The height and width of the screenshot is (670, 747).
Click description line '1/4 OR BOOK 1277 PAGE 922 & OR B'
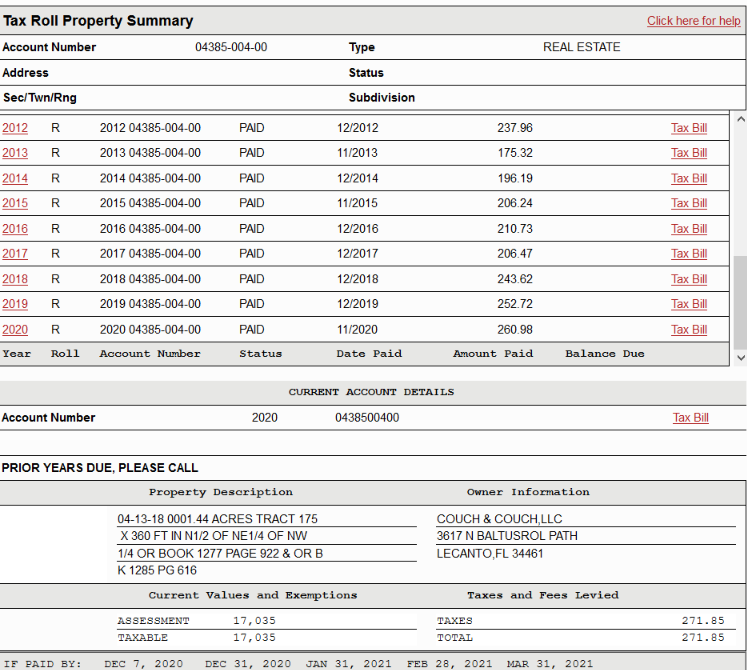220,554
